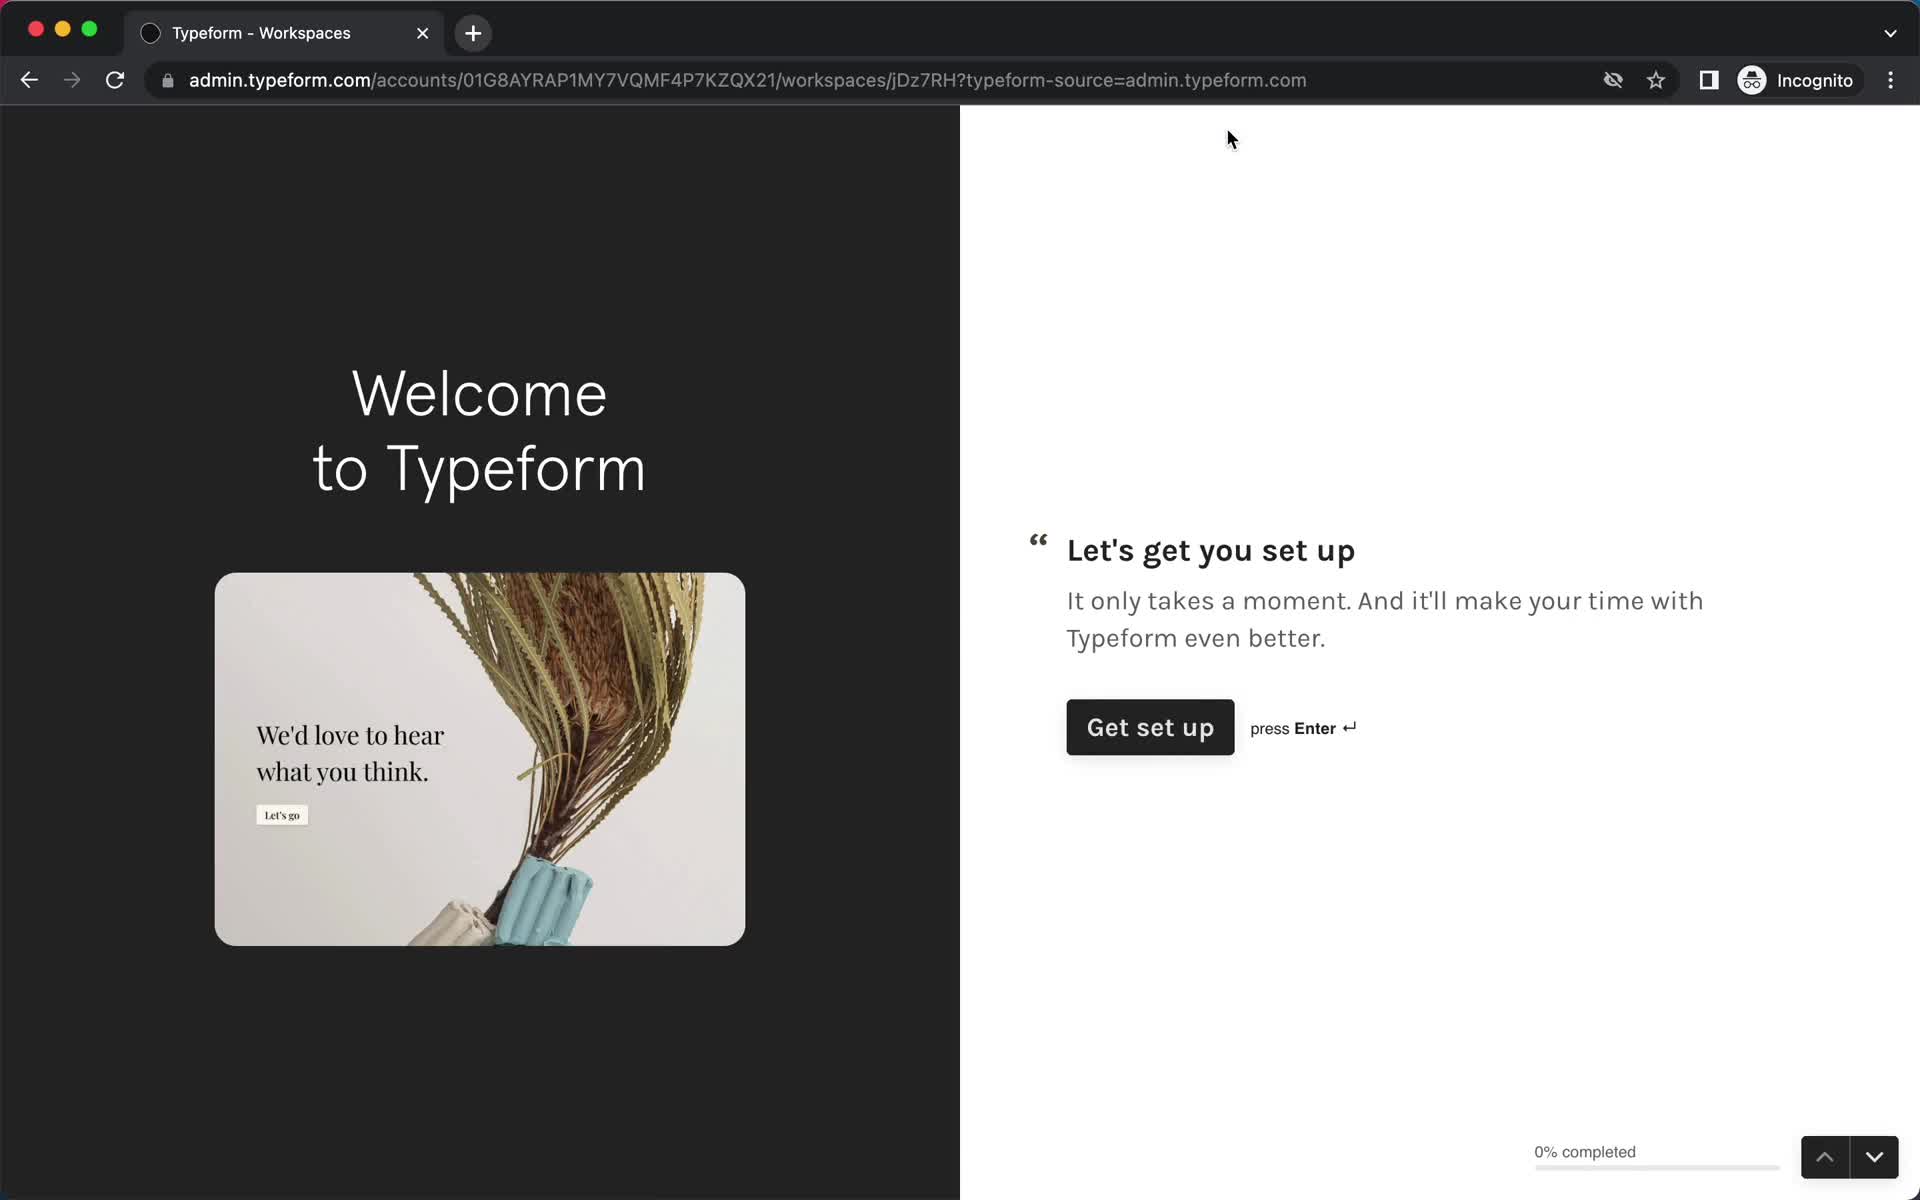This screenshot has height=1200, width=1920.
Task: Click the tracking protection icon
Action: click(1612, 80)
